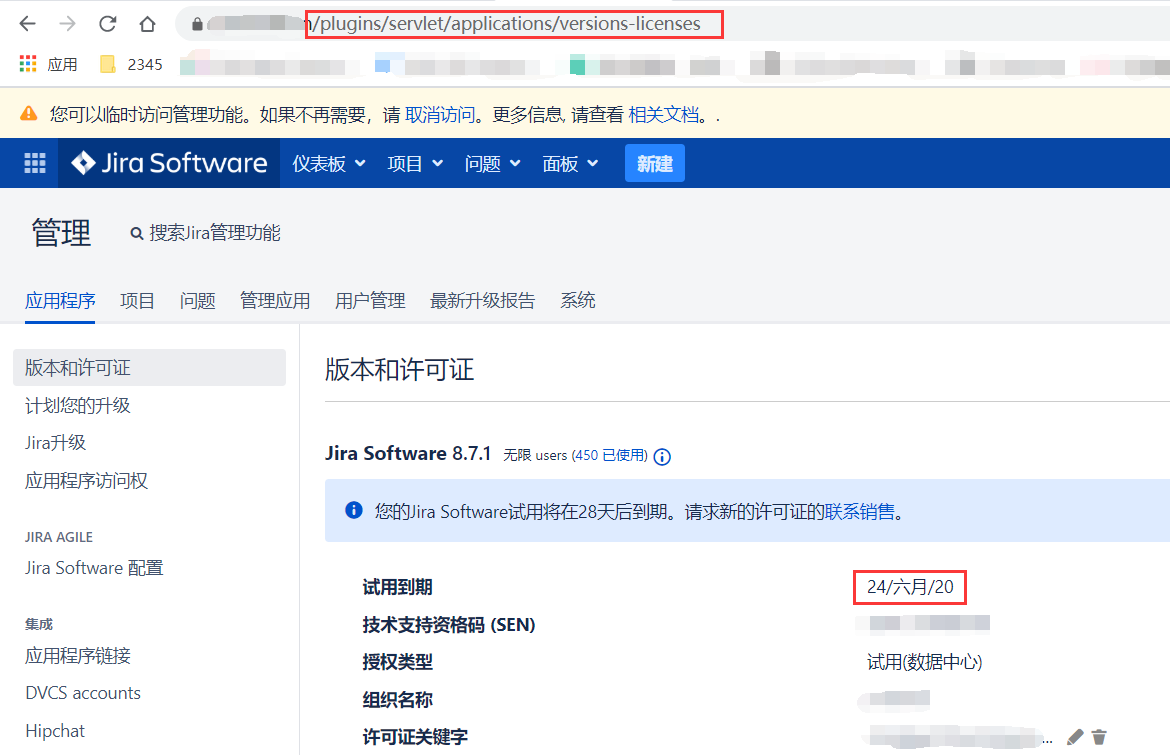Viewport: 1170px width, 755px height.
Task: Open the app switcher grid icon
Action: (34, 163)
